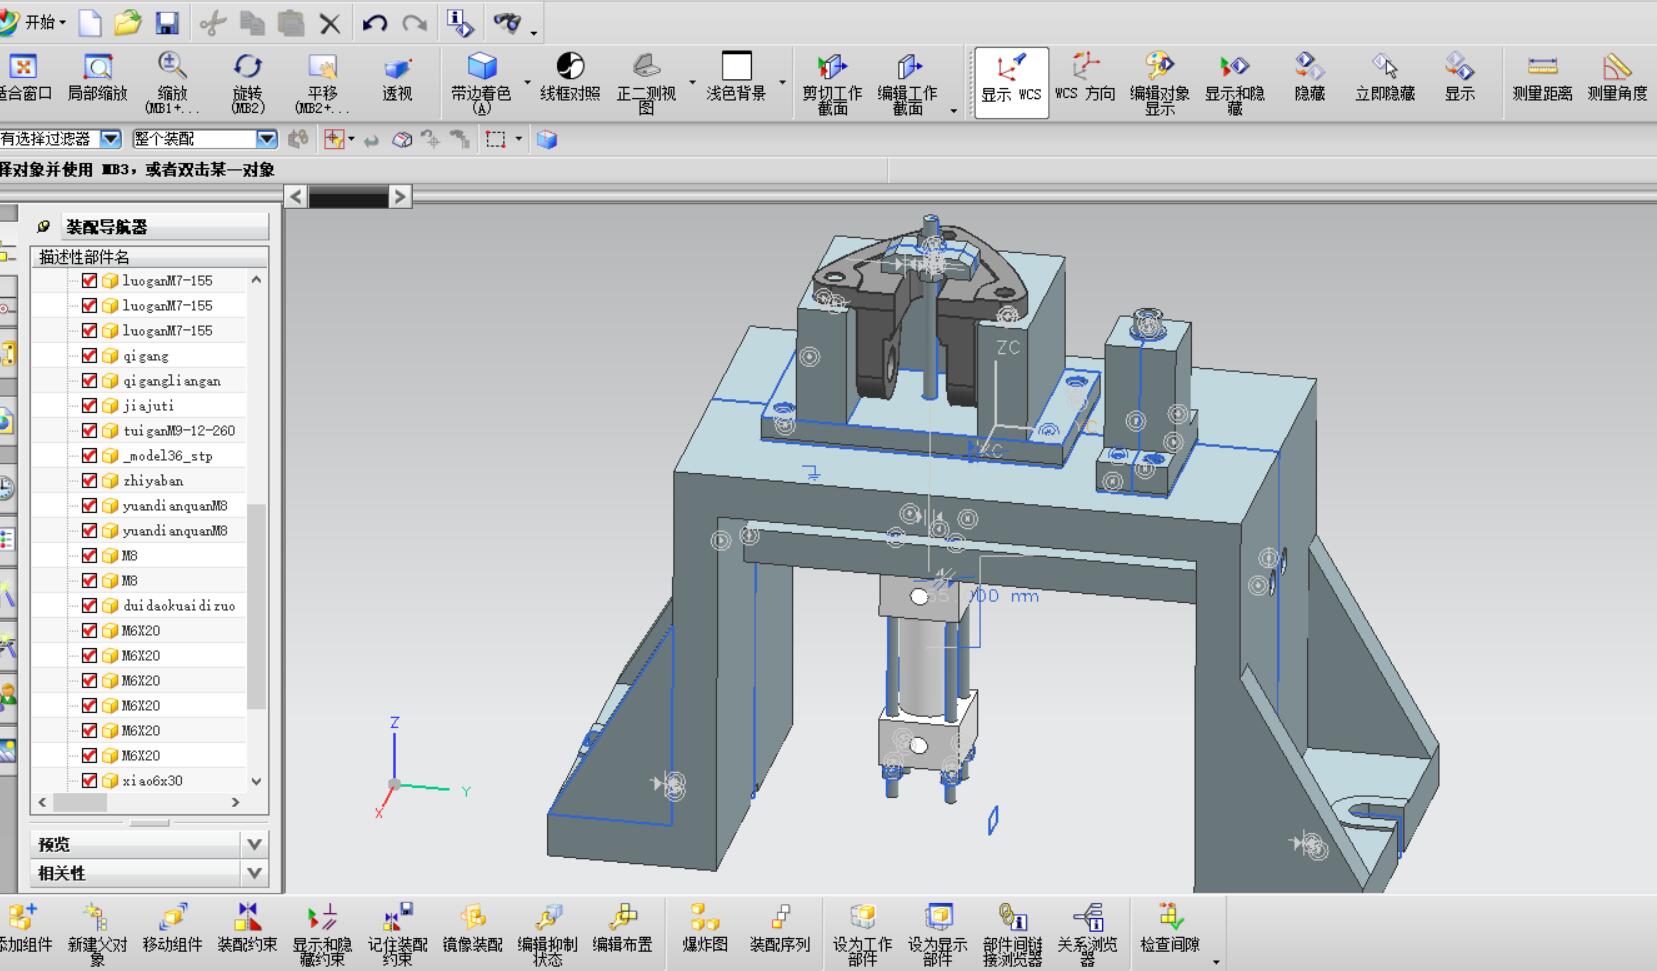Toggle the xiao6x30 component checkbox

coord(89,780)
